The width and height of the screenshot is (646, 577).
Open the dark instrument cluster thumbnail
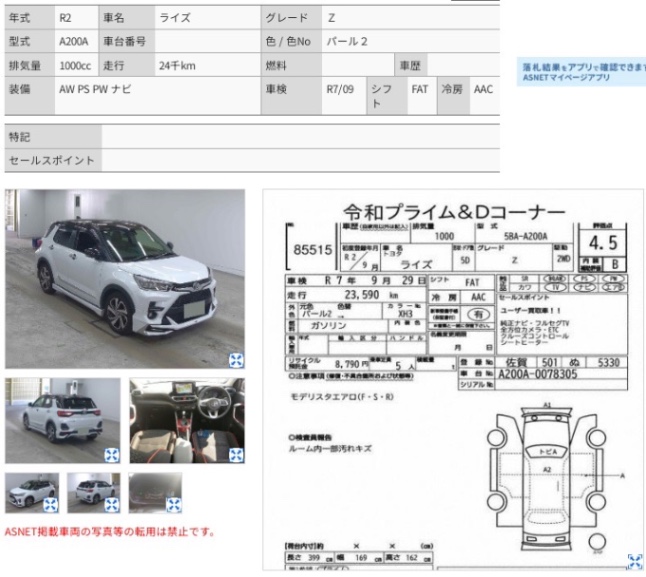pos(155,493)
